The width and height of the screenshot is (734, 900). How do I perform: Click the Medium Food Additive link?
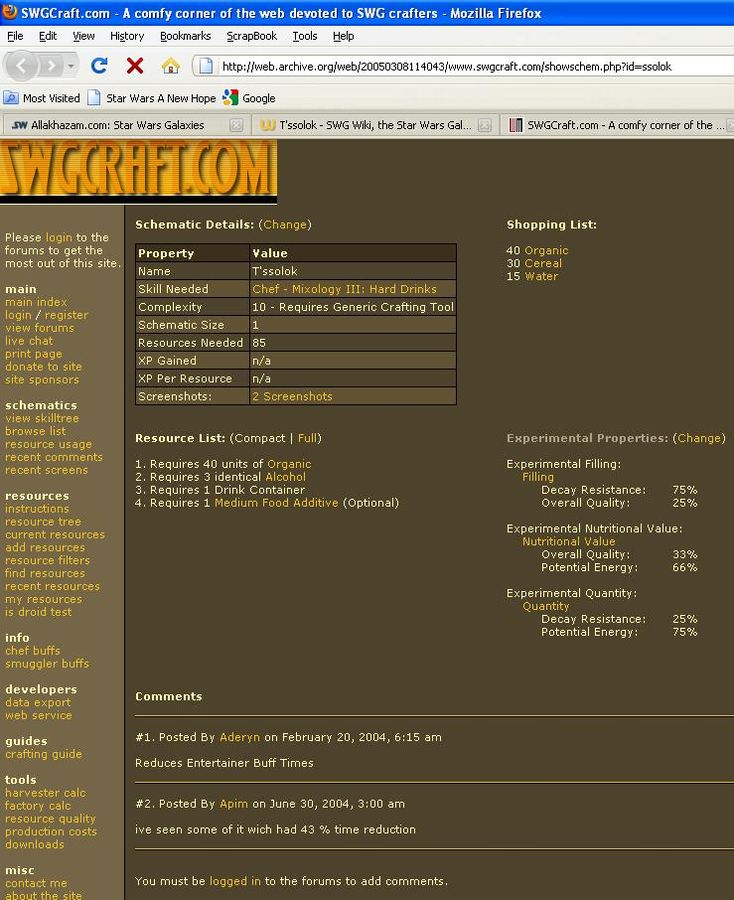pyautogui.click(x=276, y=503)
